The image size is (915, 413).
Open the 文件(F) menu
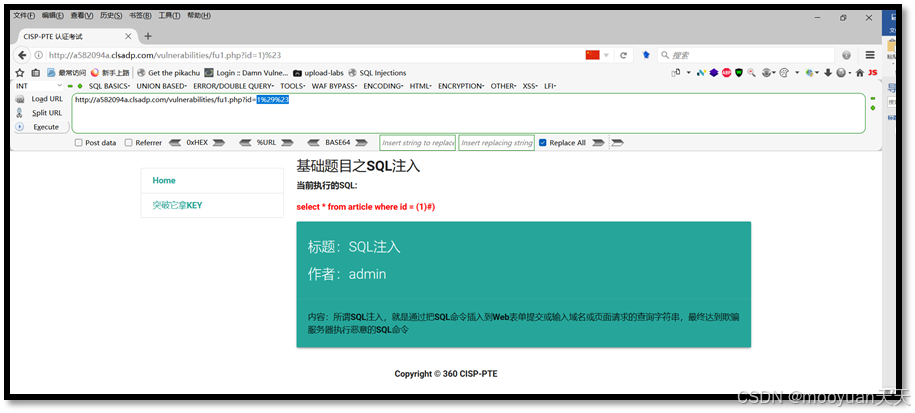point(24,16)
